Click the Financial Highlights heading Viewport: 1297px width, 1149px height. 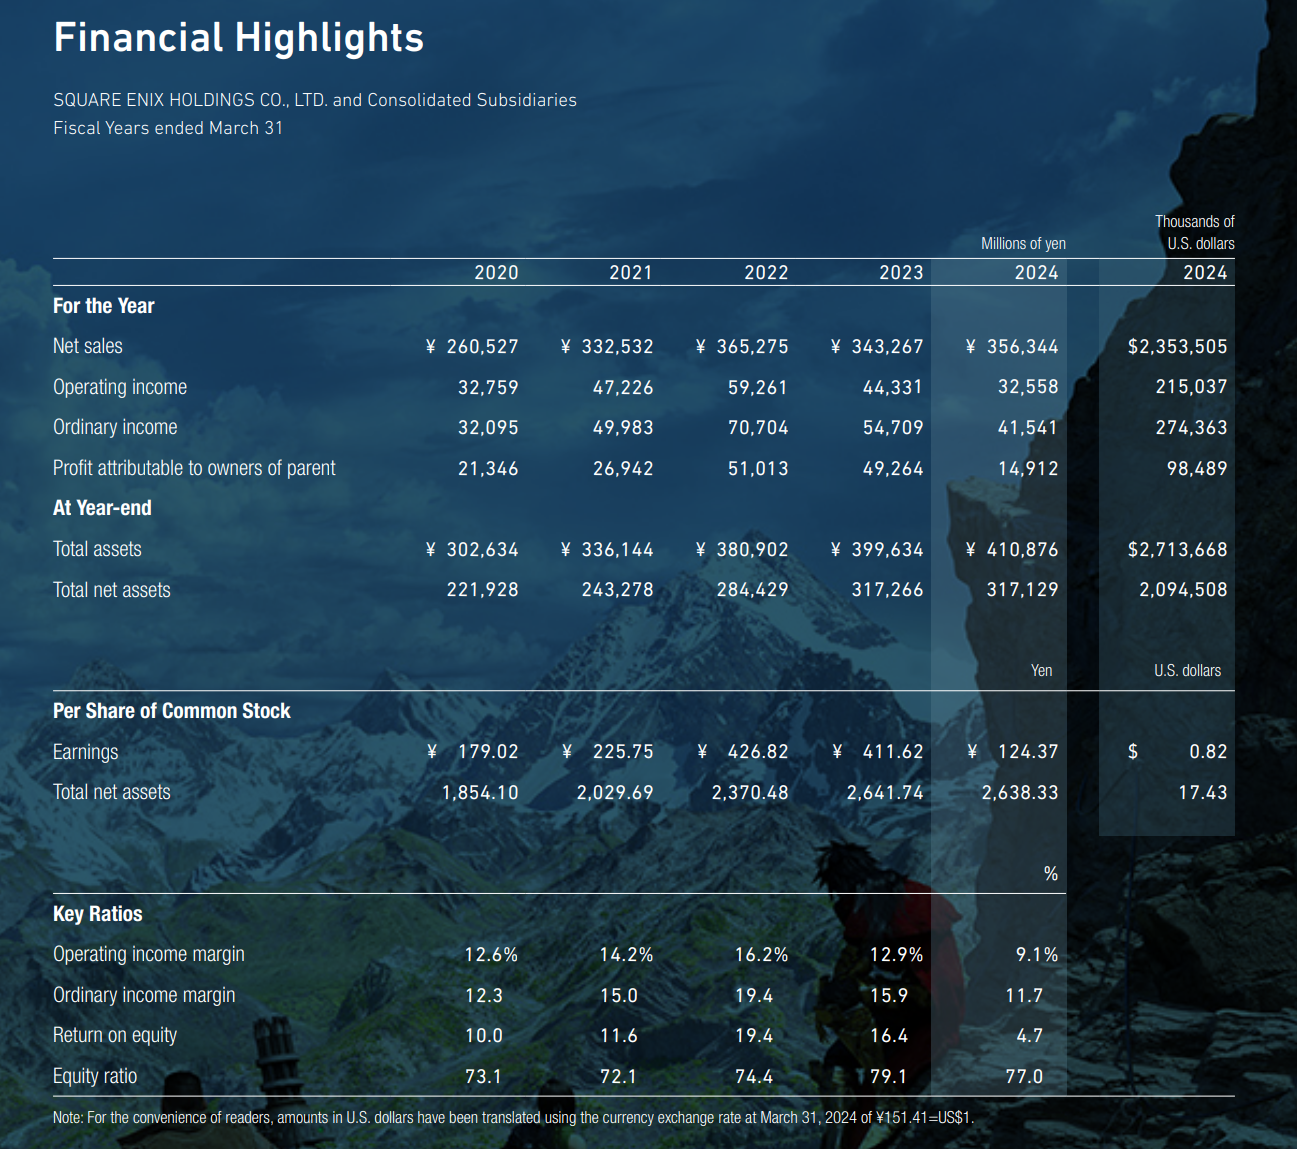point(238,38)
